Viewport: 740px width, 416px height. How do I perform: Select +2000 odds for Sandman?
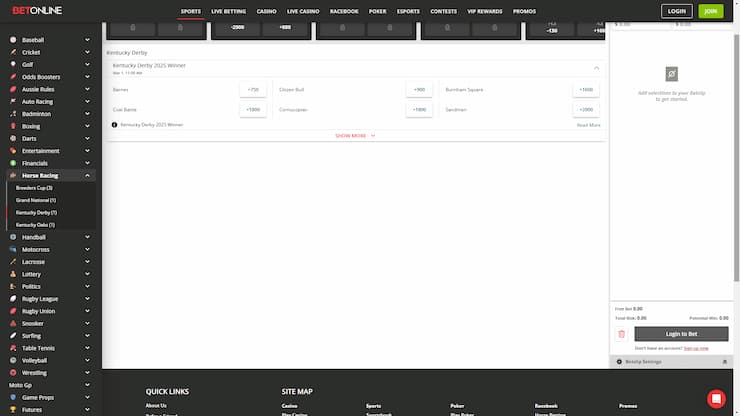click(586, 110)
